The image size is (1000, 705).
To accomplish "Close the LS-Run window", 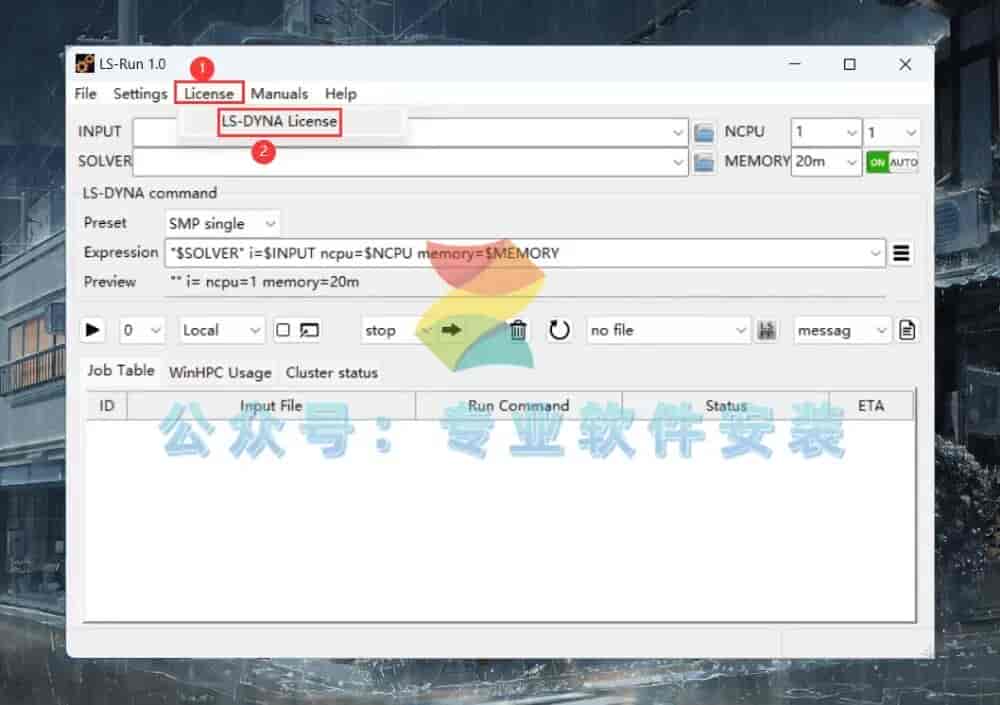I will [x=905, y=64].
